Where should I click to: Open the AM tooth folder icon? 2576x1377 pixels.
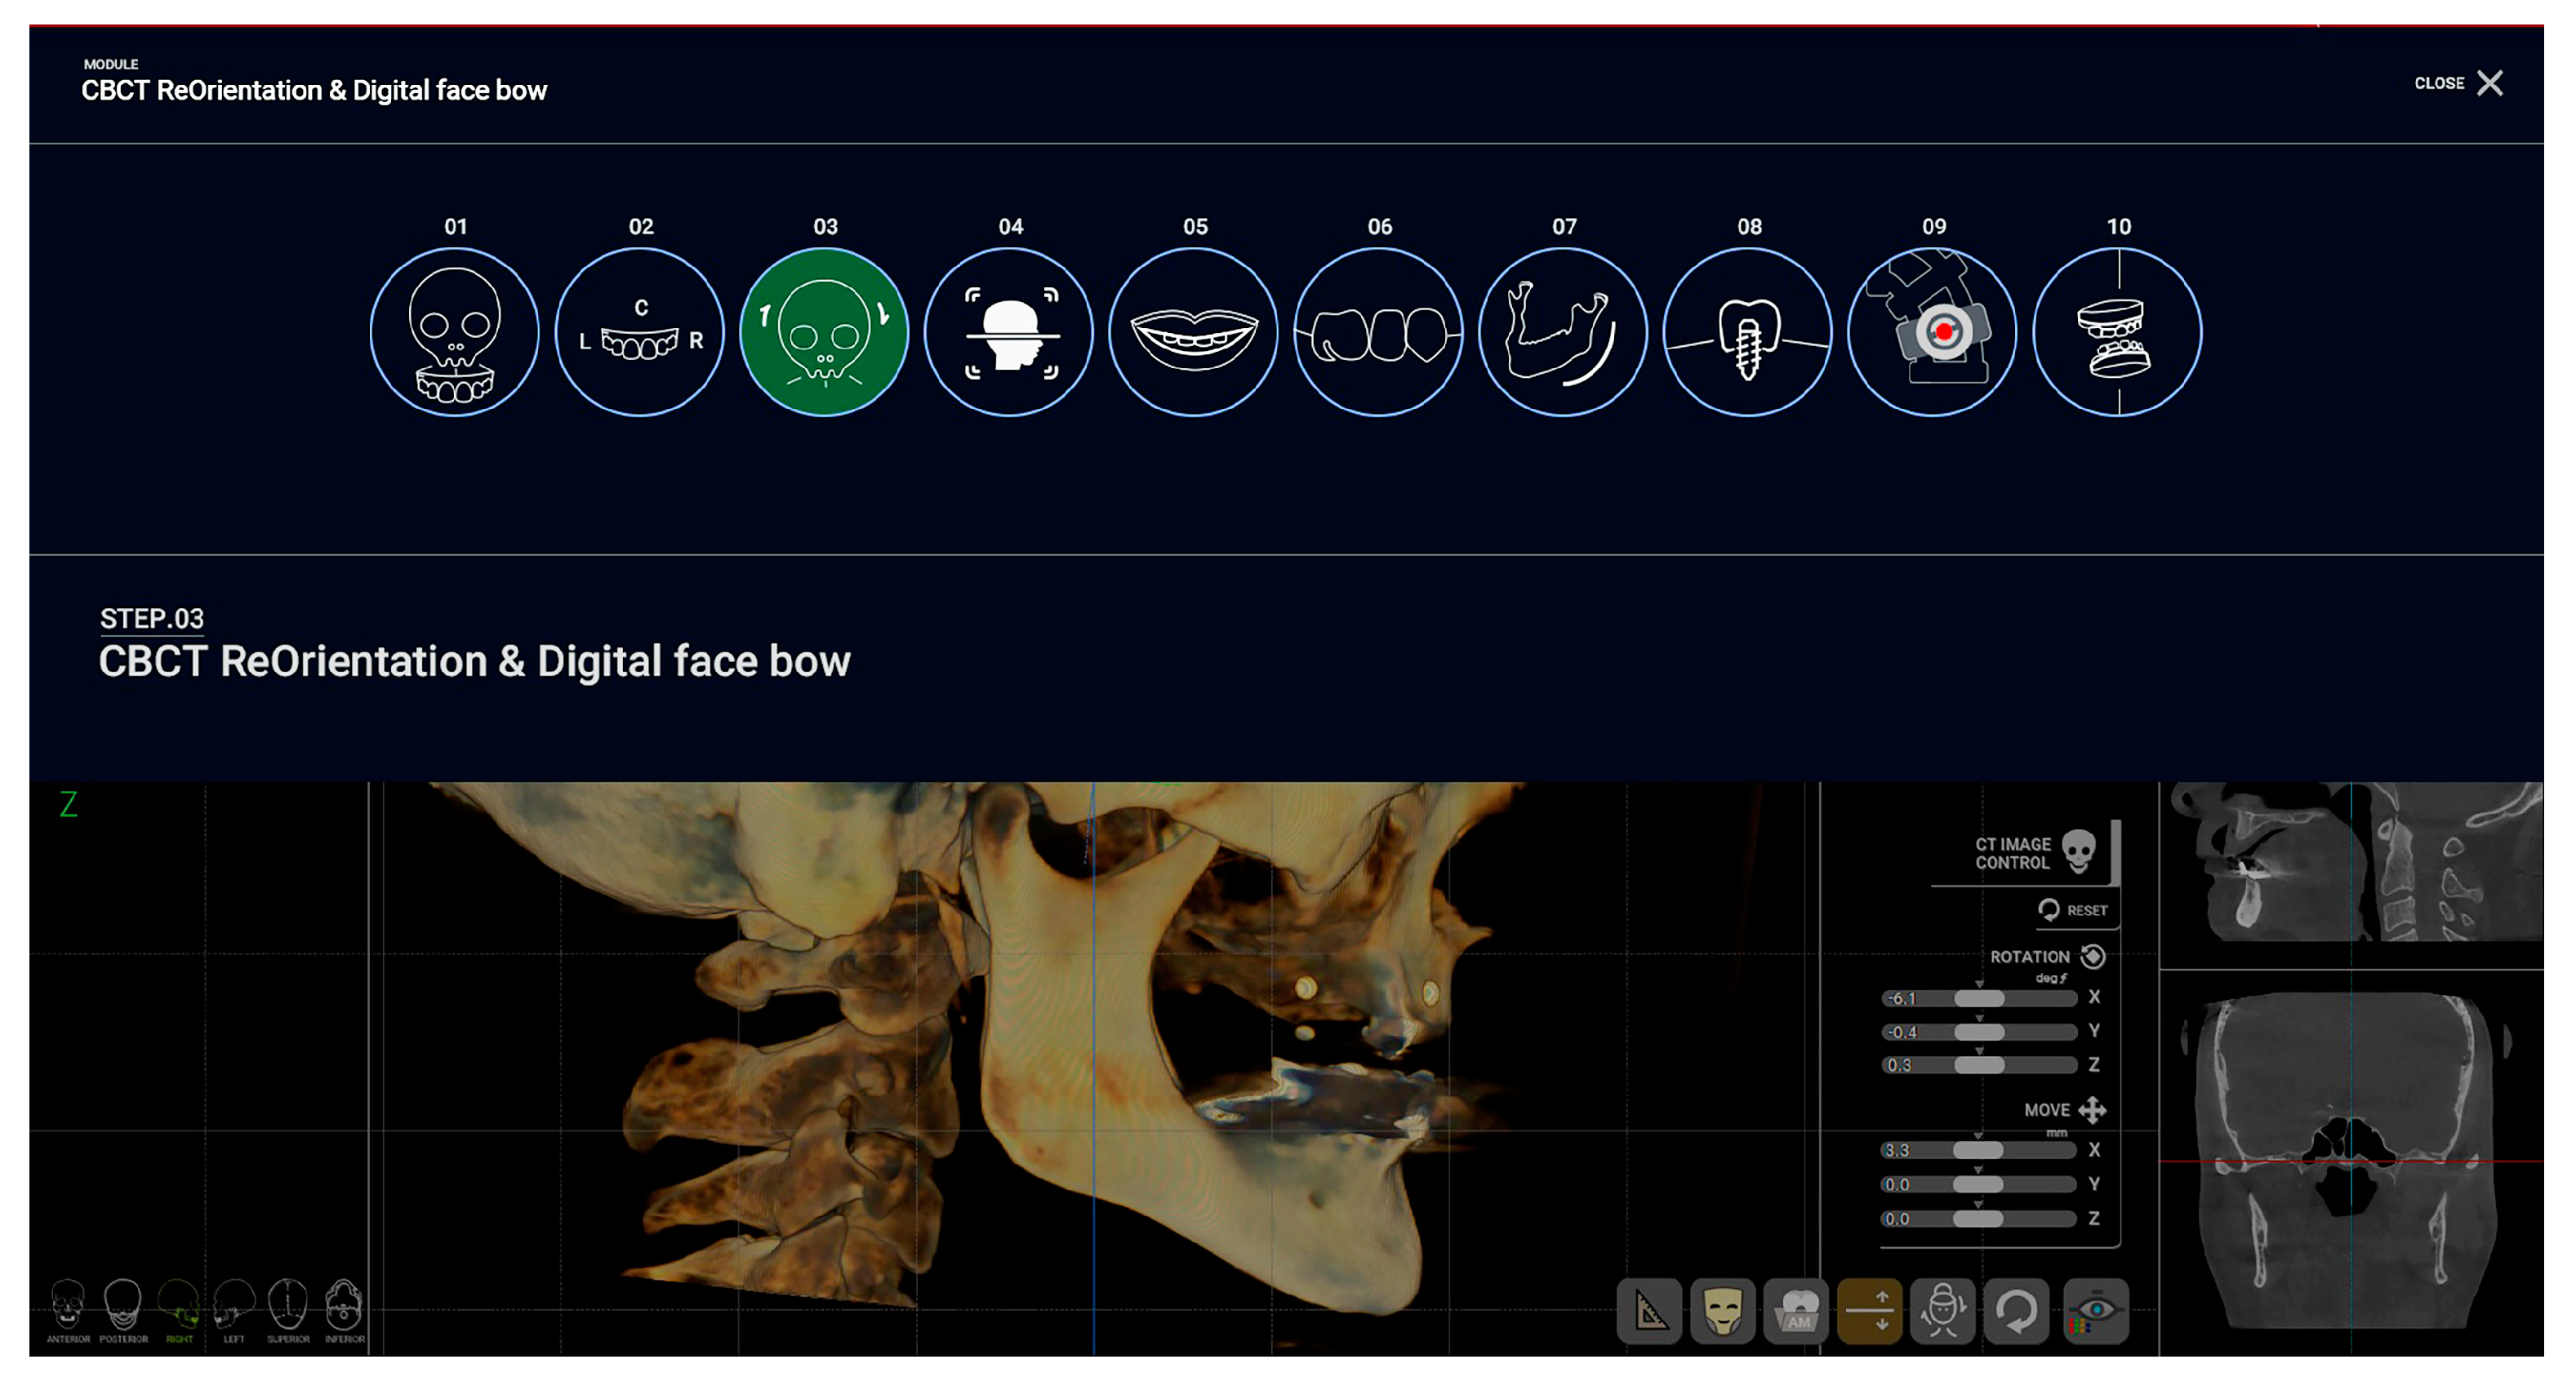pyautogui.click(x=1796, y=1310)
